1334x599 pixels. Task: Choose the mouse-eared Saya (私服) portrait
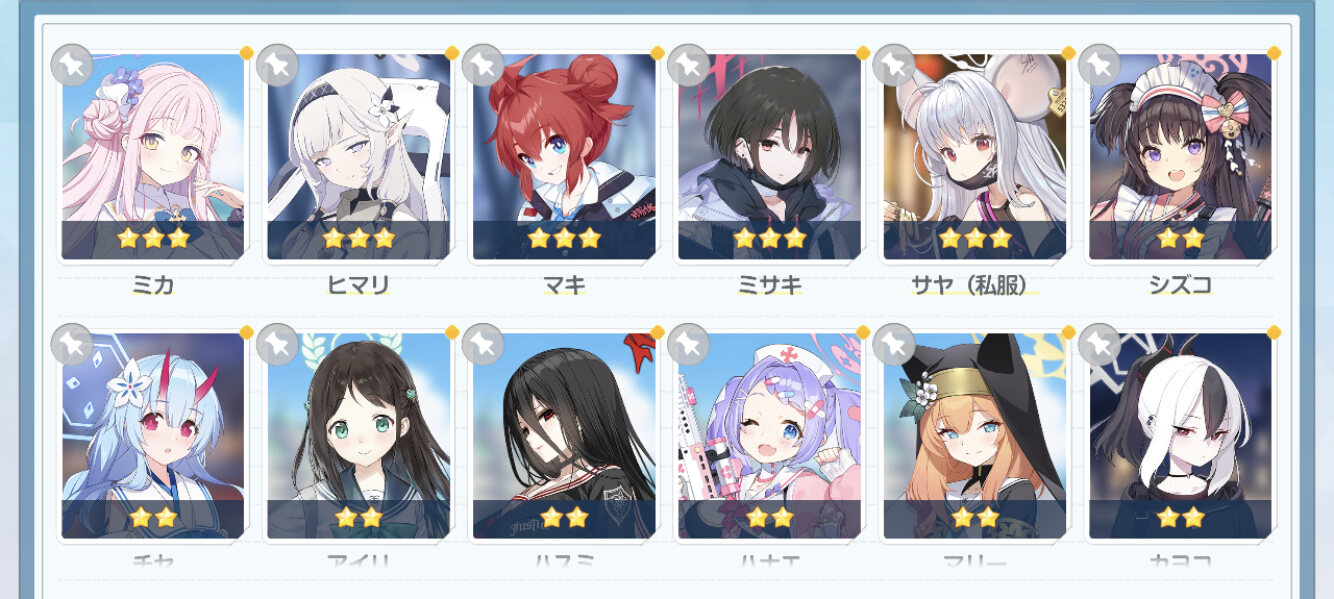pyautogui.click(x=975, y=157)
